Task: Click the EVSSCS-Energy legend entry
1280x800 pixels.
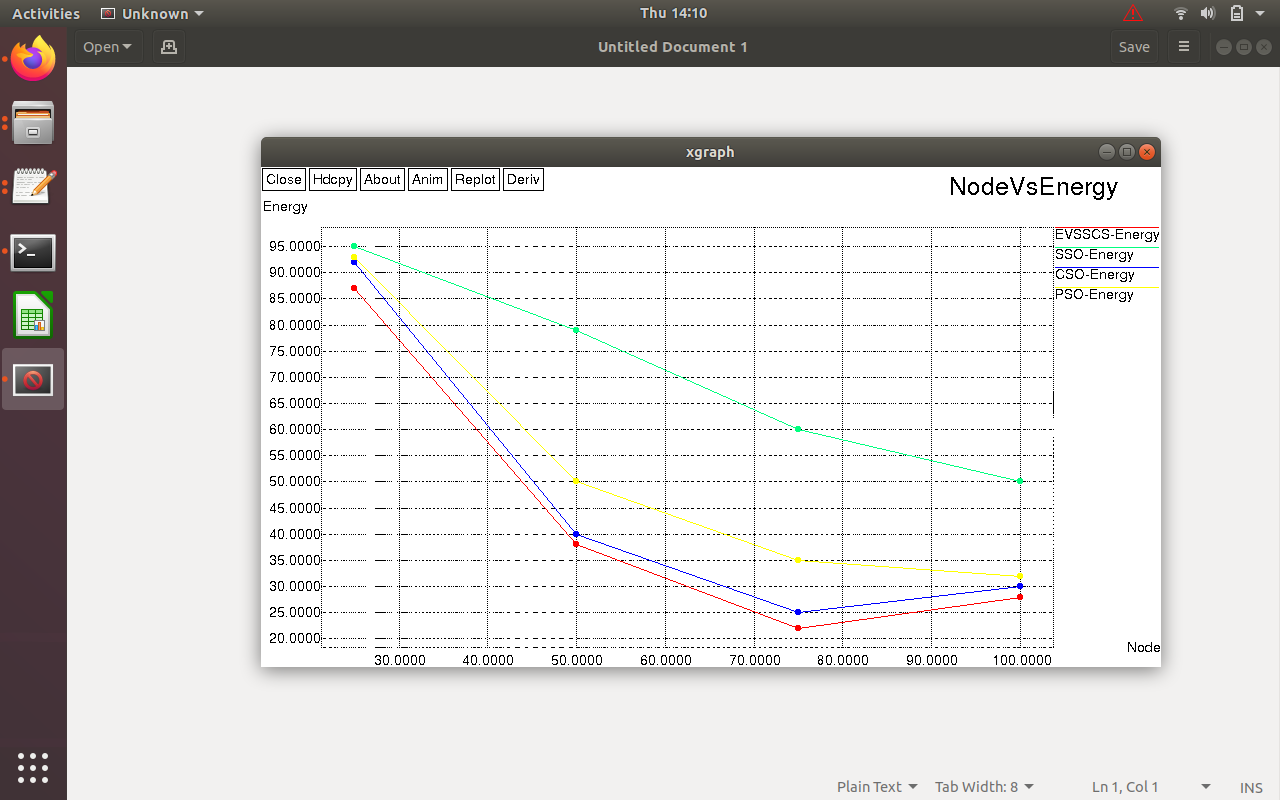Action: click(x=1107, y=235)
